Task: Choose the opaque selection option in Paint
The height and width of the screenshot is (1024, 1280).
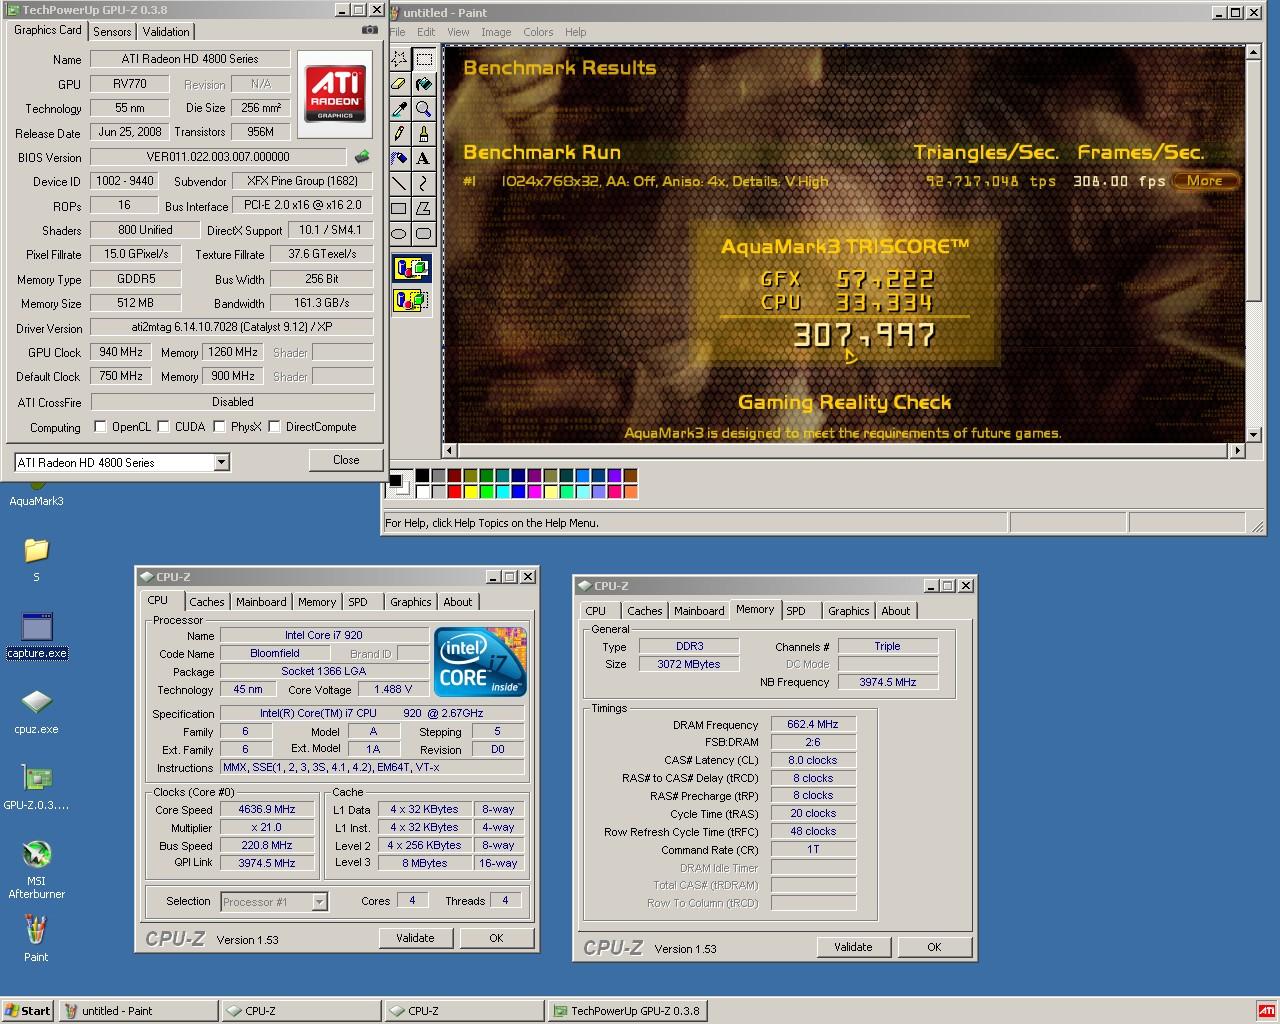Action: 412,268
